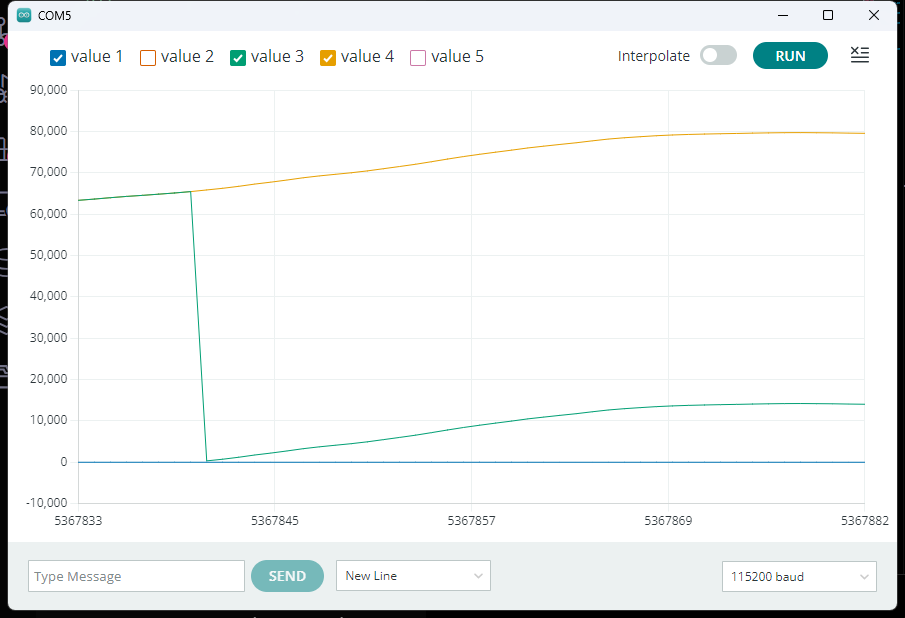
Task: Enable the value 2 checkbox
Action: [x=148, y=57]
